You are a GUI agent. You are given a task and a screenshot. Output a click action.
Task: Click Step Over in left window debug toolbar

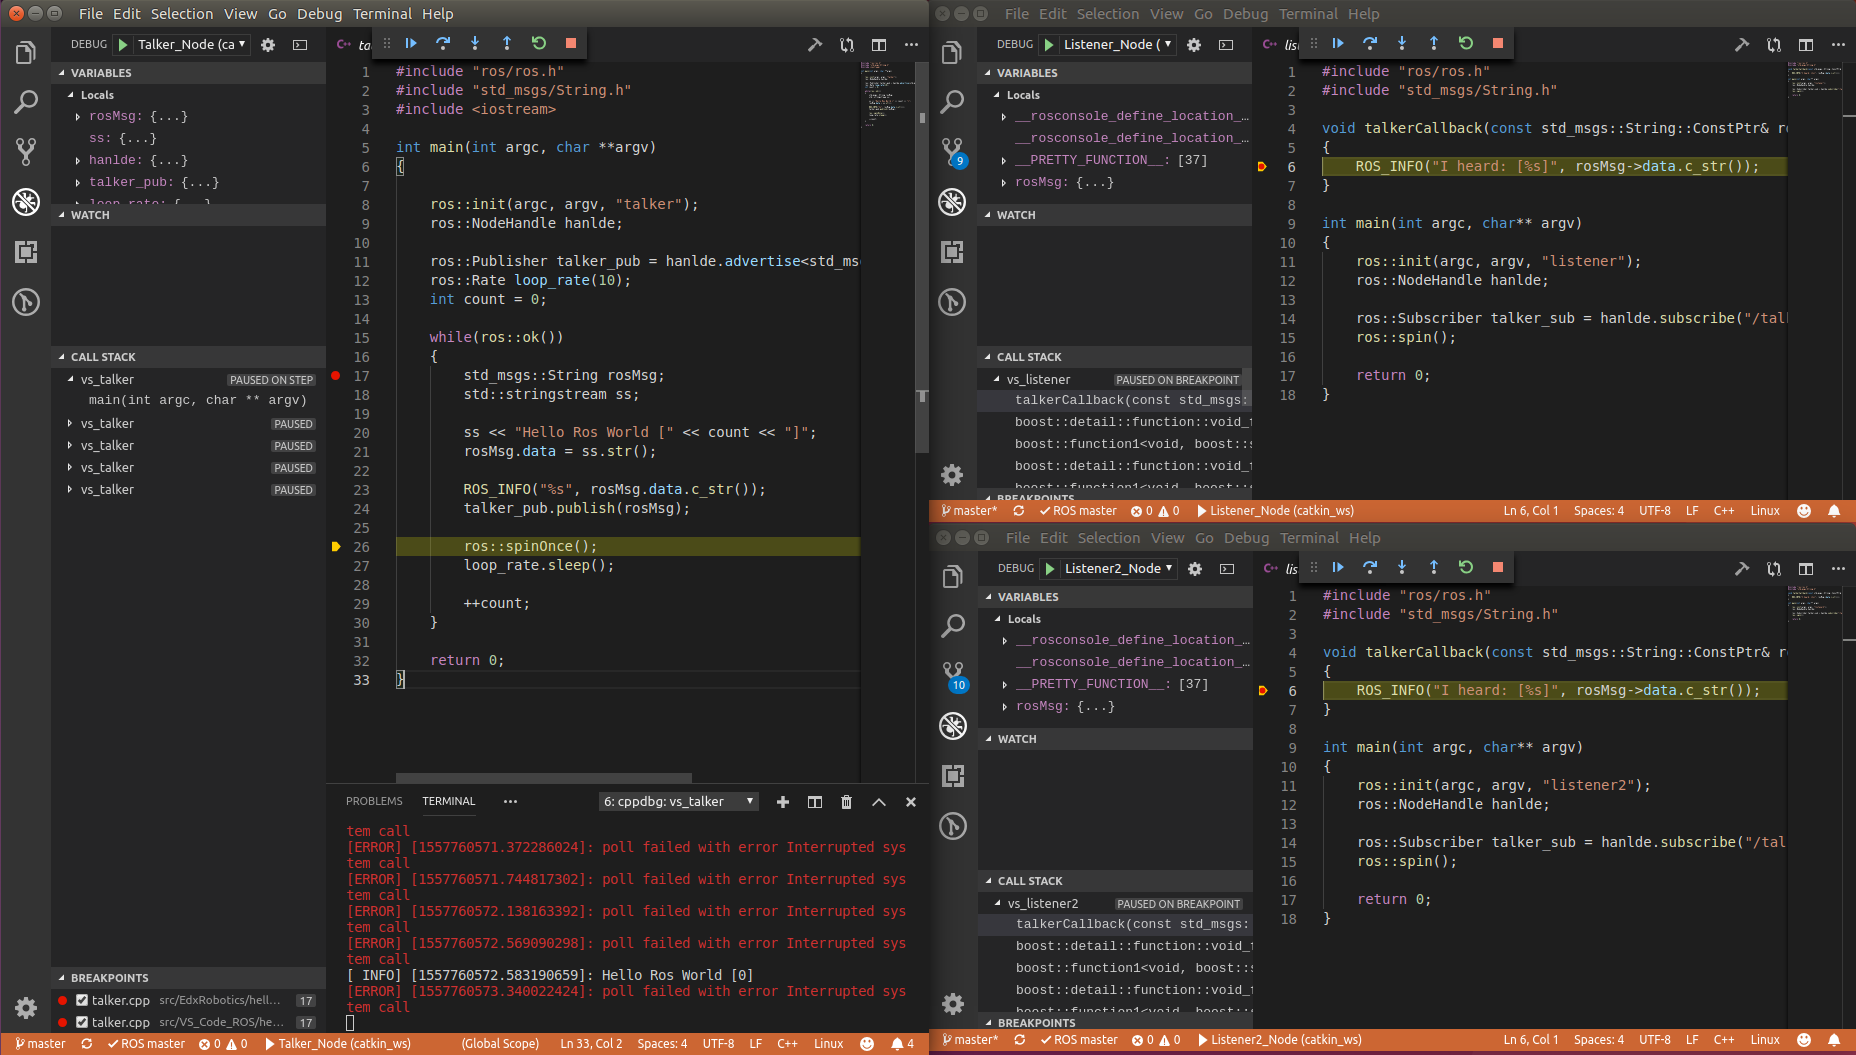click(443, 43)
